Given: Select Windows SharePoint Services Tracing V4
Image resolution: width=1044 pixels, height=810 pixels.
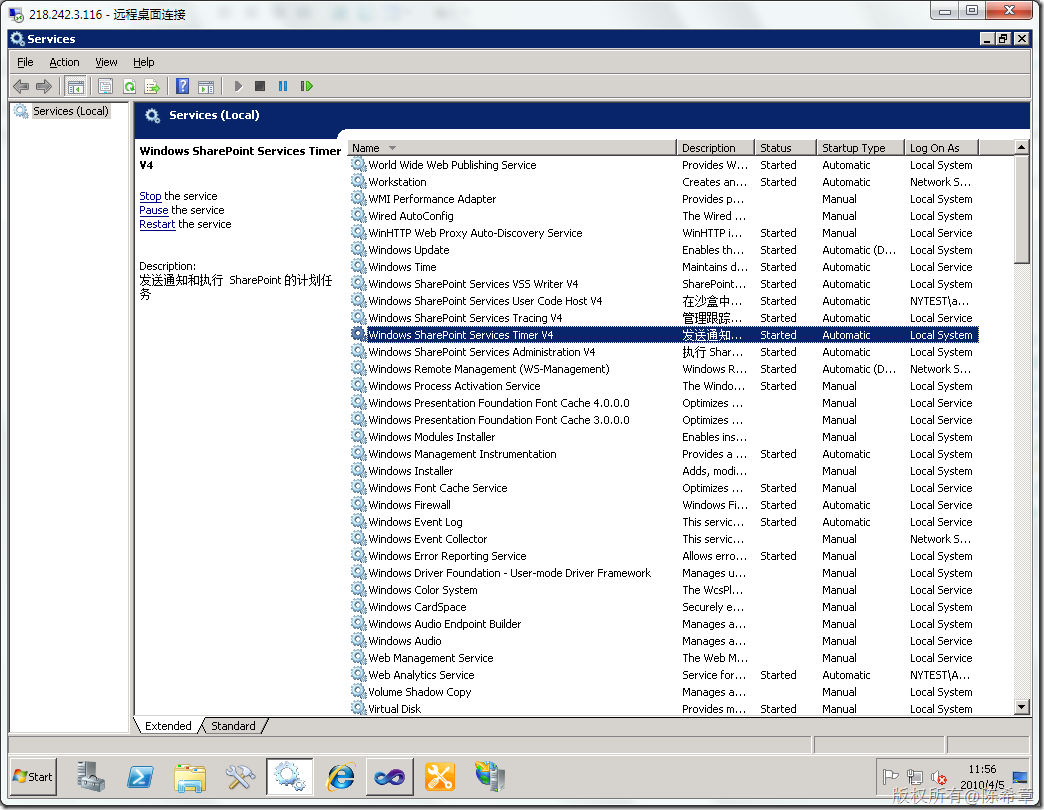Looking at the screenshot, I should [x=664, y=317].
